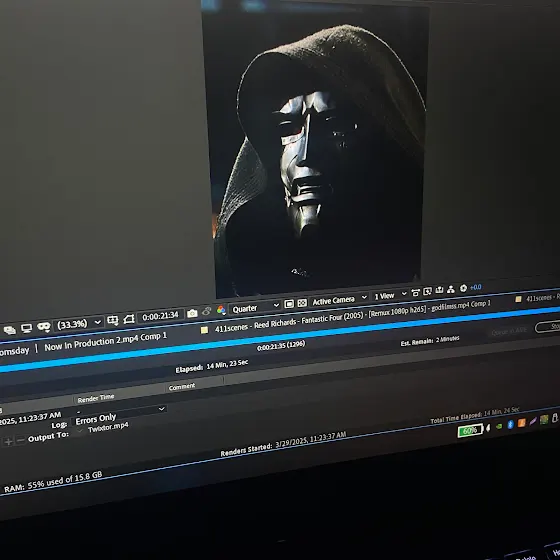
Task: Click the Show Snapshot icon
Action: (207, 311)
